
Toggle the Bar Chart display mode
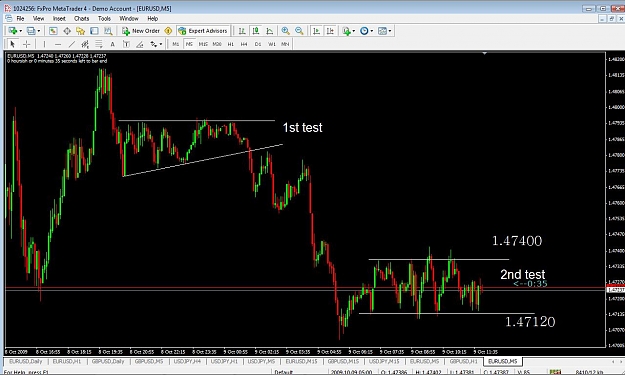242,31
